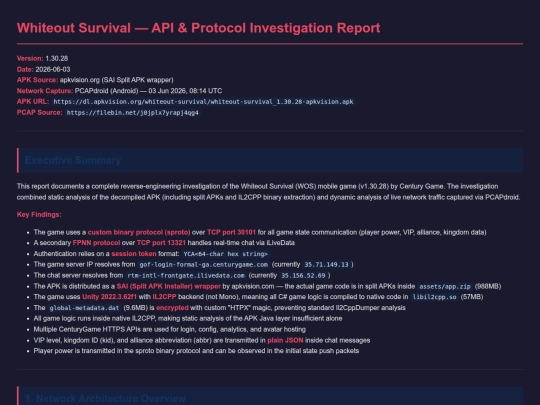Click 'FPNN protocol' highlighted text
This screenshot has width=540, height=405.
tap(96, 243)
